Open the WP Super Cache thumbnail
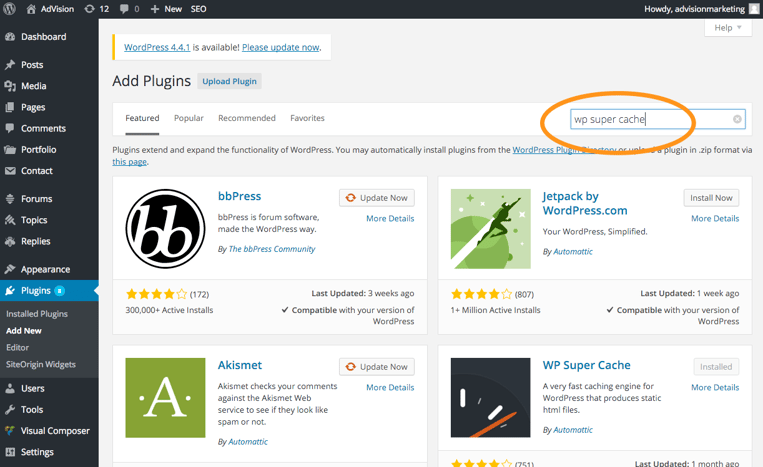Viewport: 763px width, 467px height. click(490, 398)
